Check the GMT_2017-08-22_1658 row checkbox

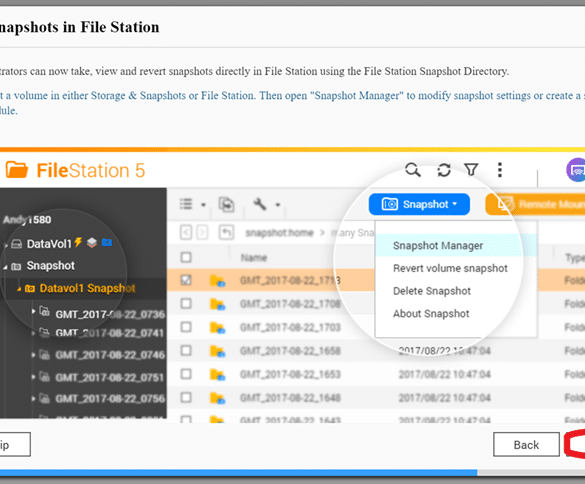click(186, 350)
